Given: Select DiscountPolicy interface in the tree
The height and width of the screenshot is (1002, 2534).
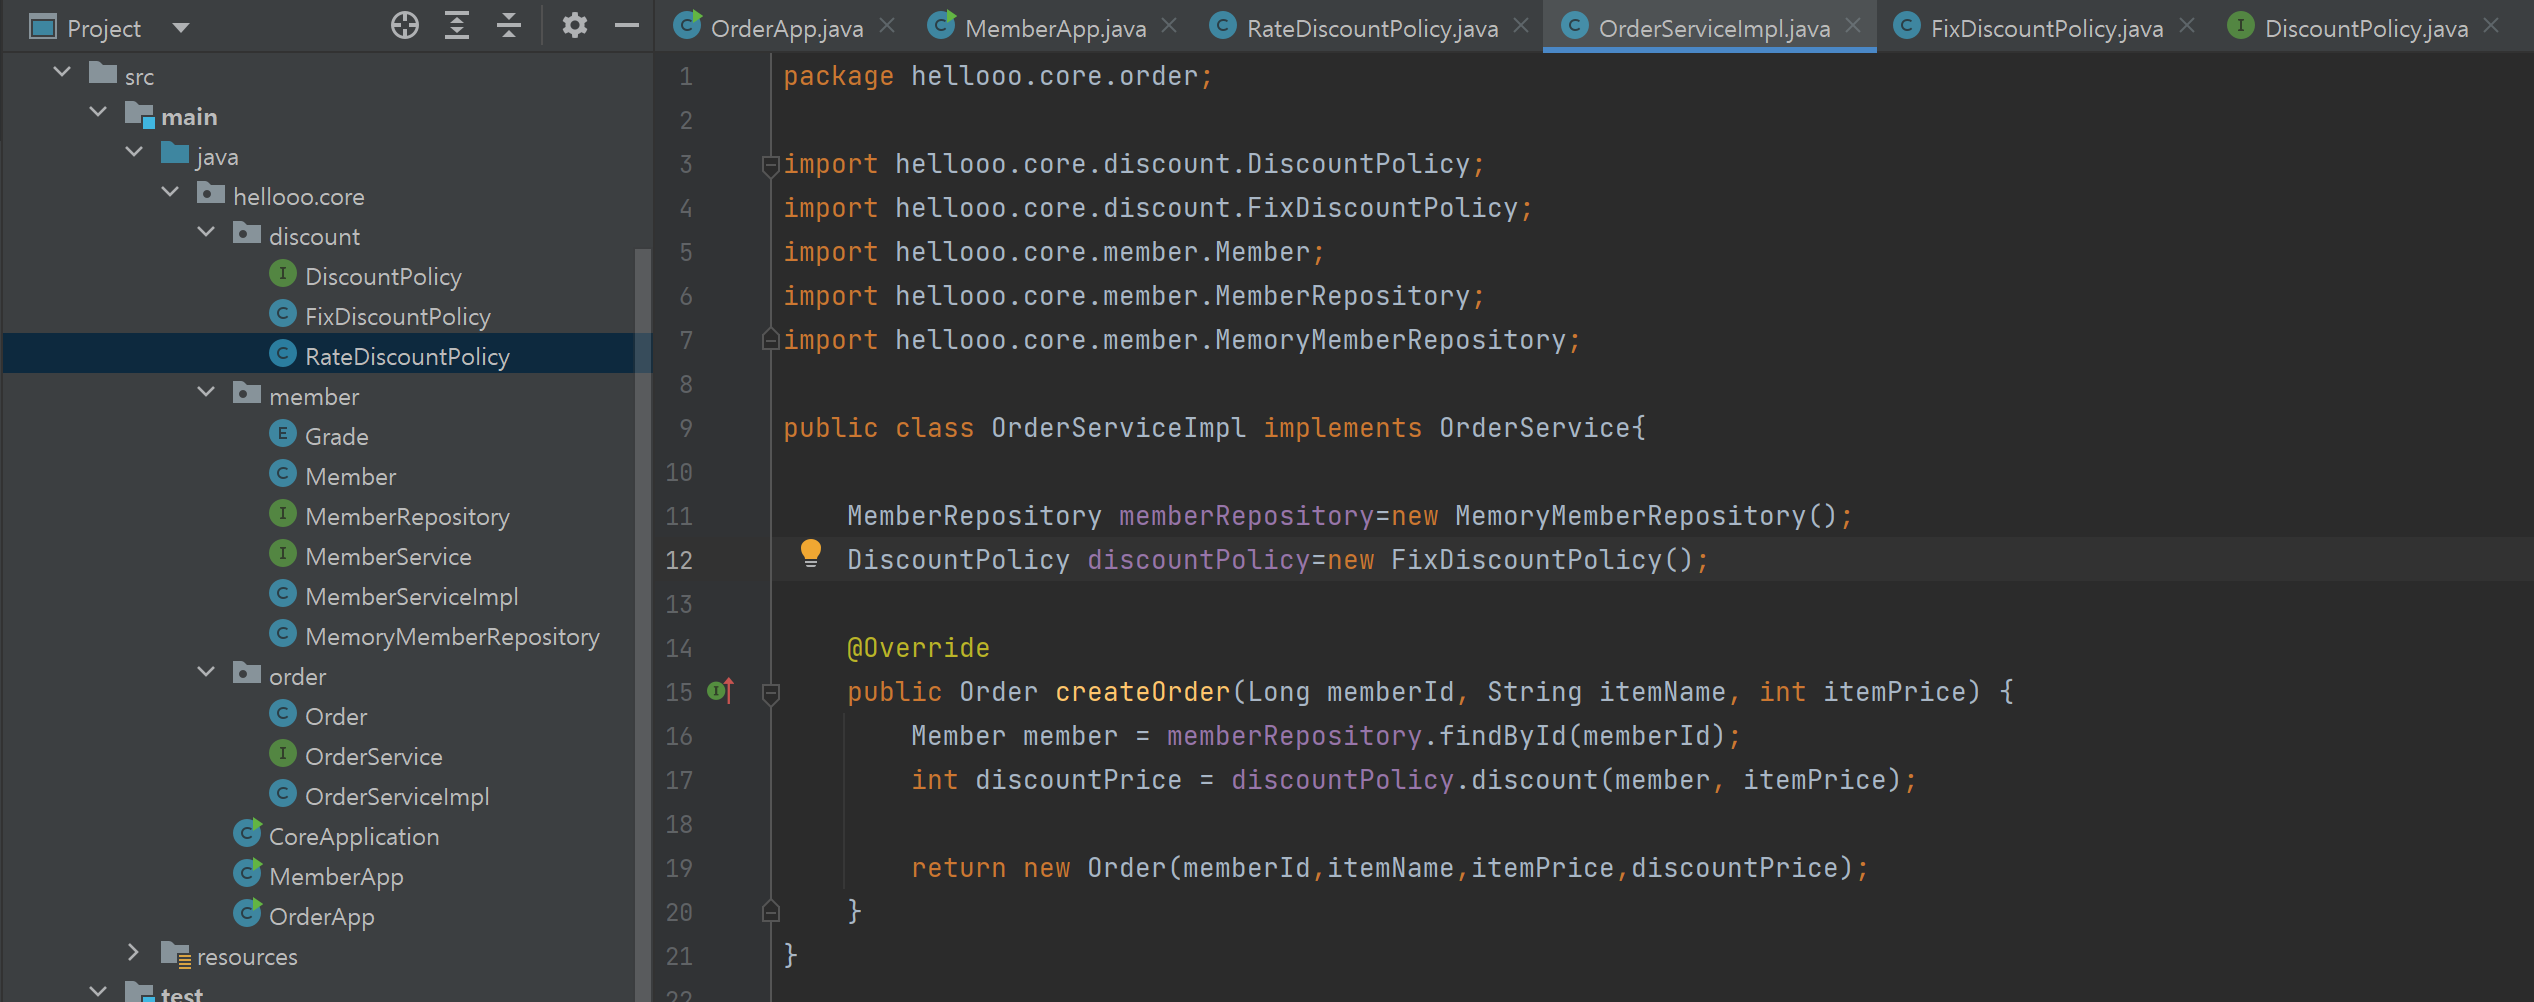Looking at the screenshot, I should click(383, 276).
